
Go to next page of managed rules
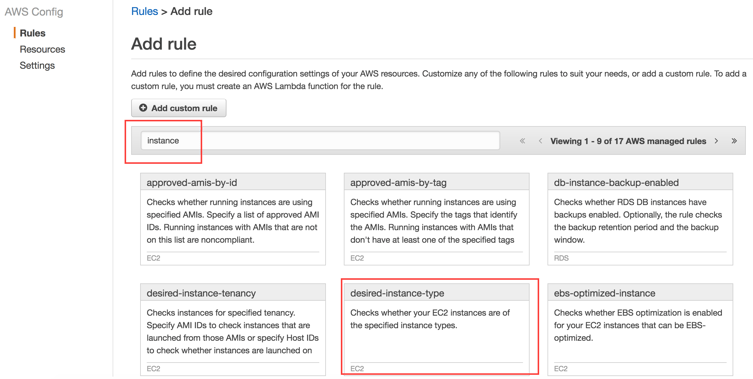(717, 141)
